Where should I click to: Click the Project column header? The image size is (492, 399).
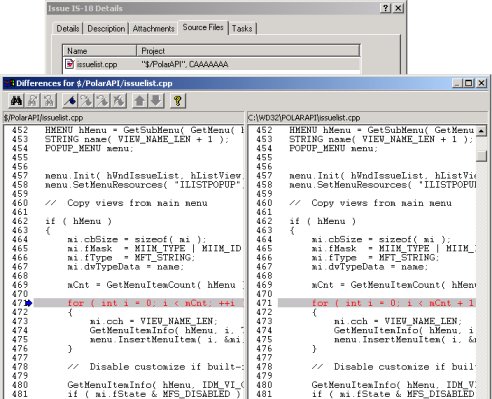[248, 51]
